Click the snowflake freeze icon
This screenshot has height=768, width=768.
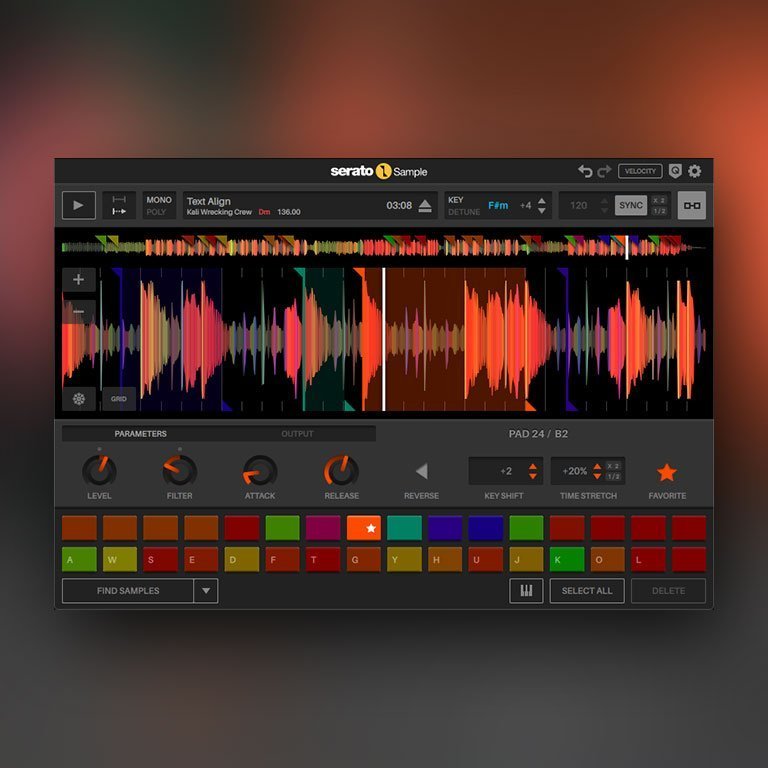click(x=78, y=399)
